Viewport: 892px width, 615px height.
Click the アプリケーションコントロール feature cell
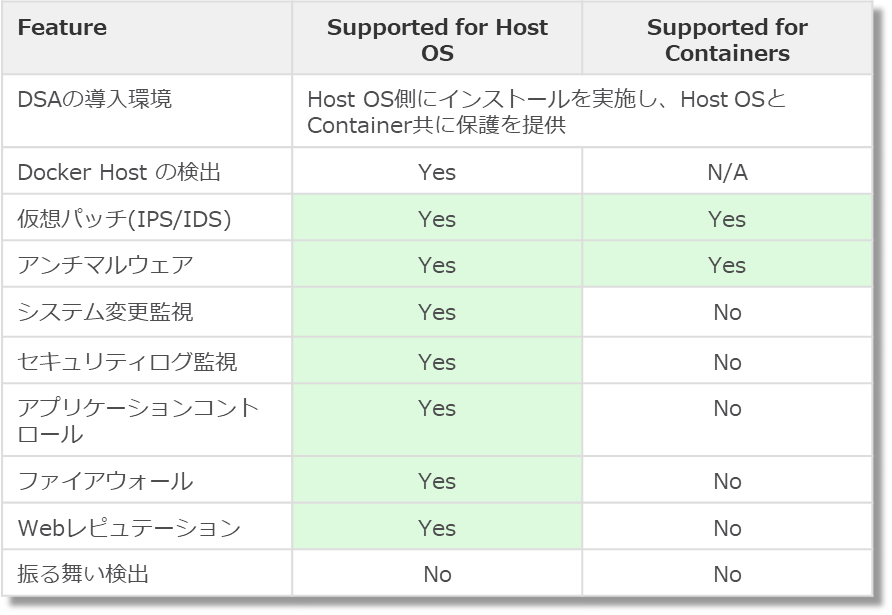pyautogui.click(x=138, y=421)
